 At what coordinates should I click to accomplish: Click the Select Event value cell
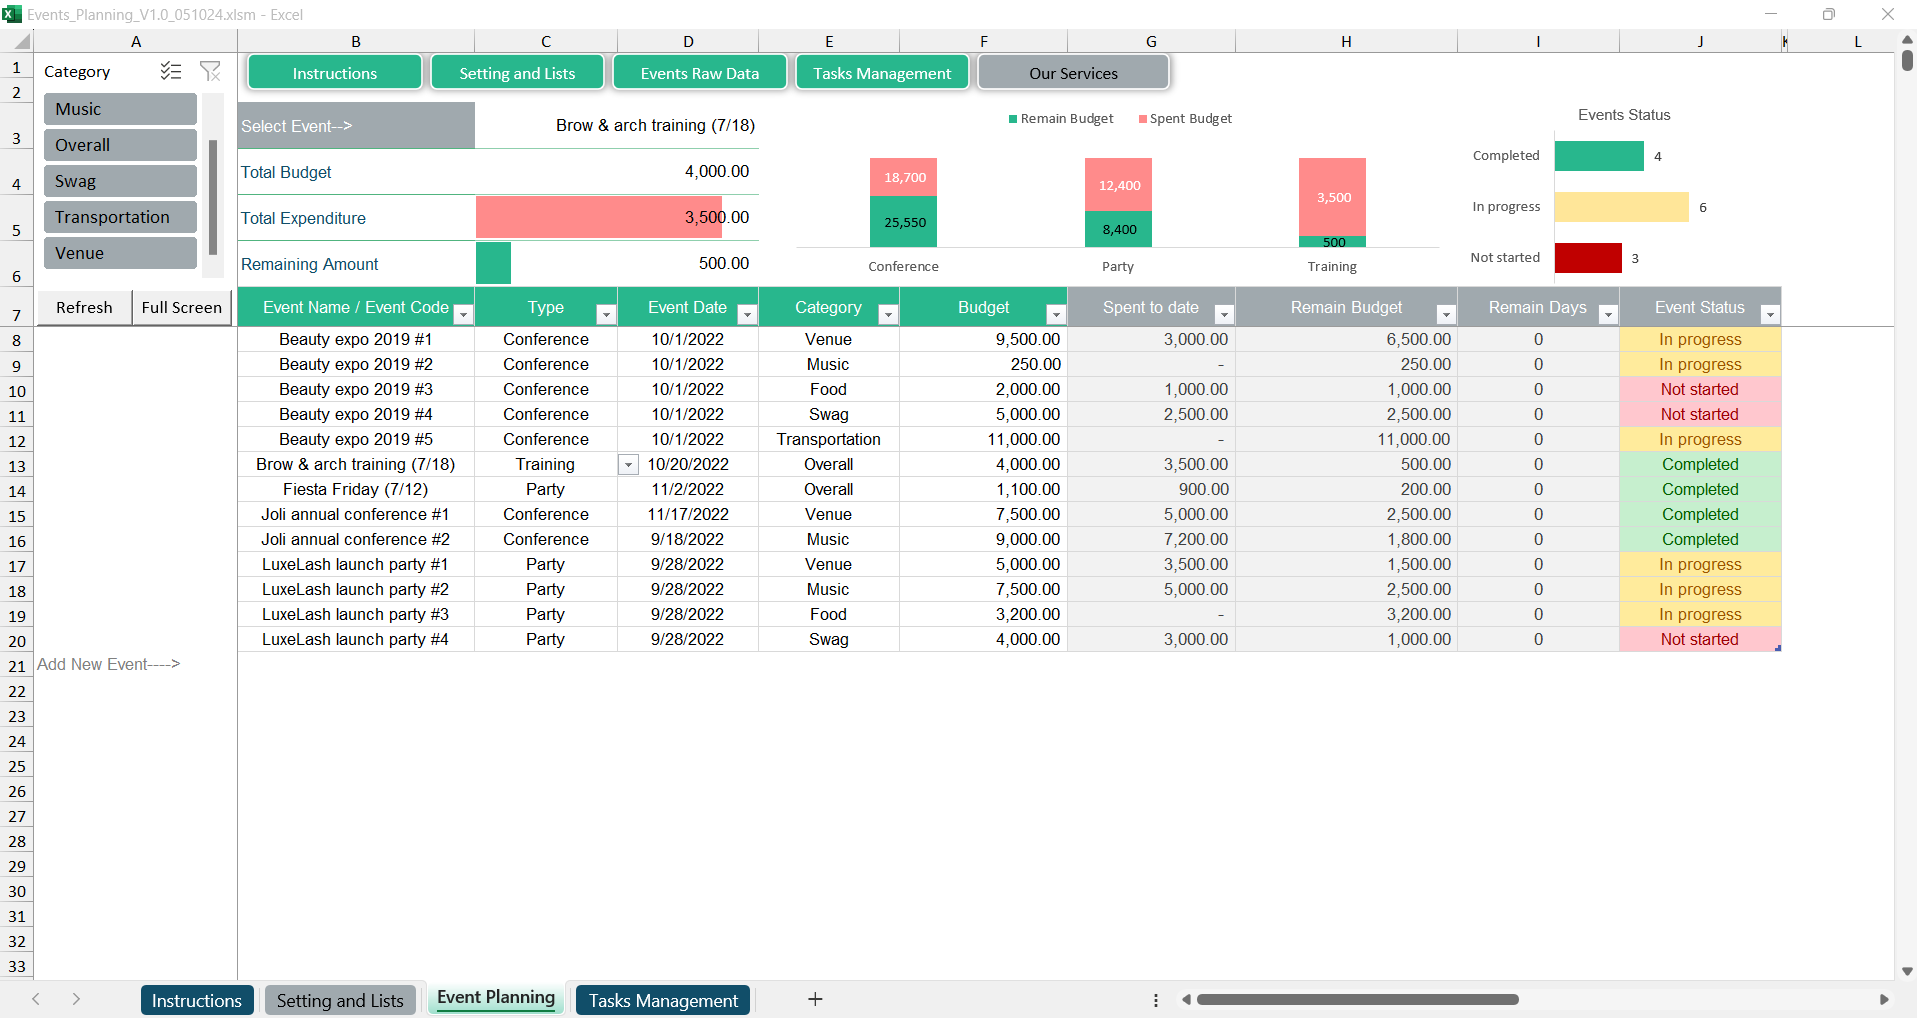[x=617, y=126]
